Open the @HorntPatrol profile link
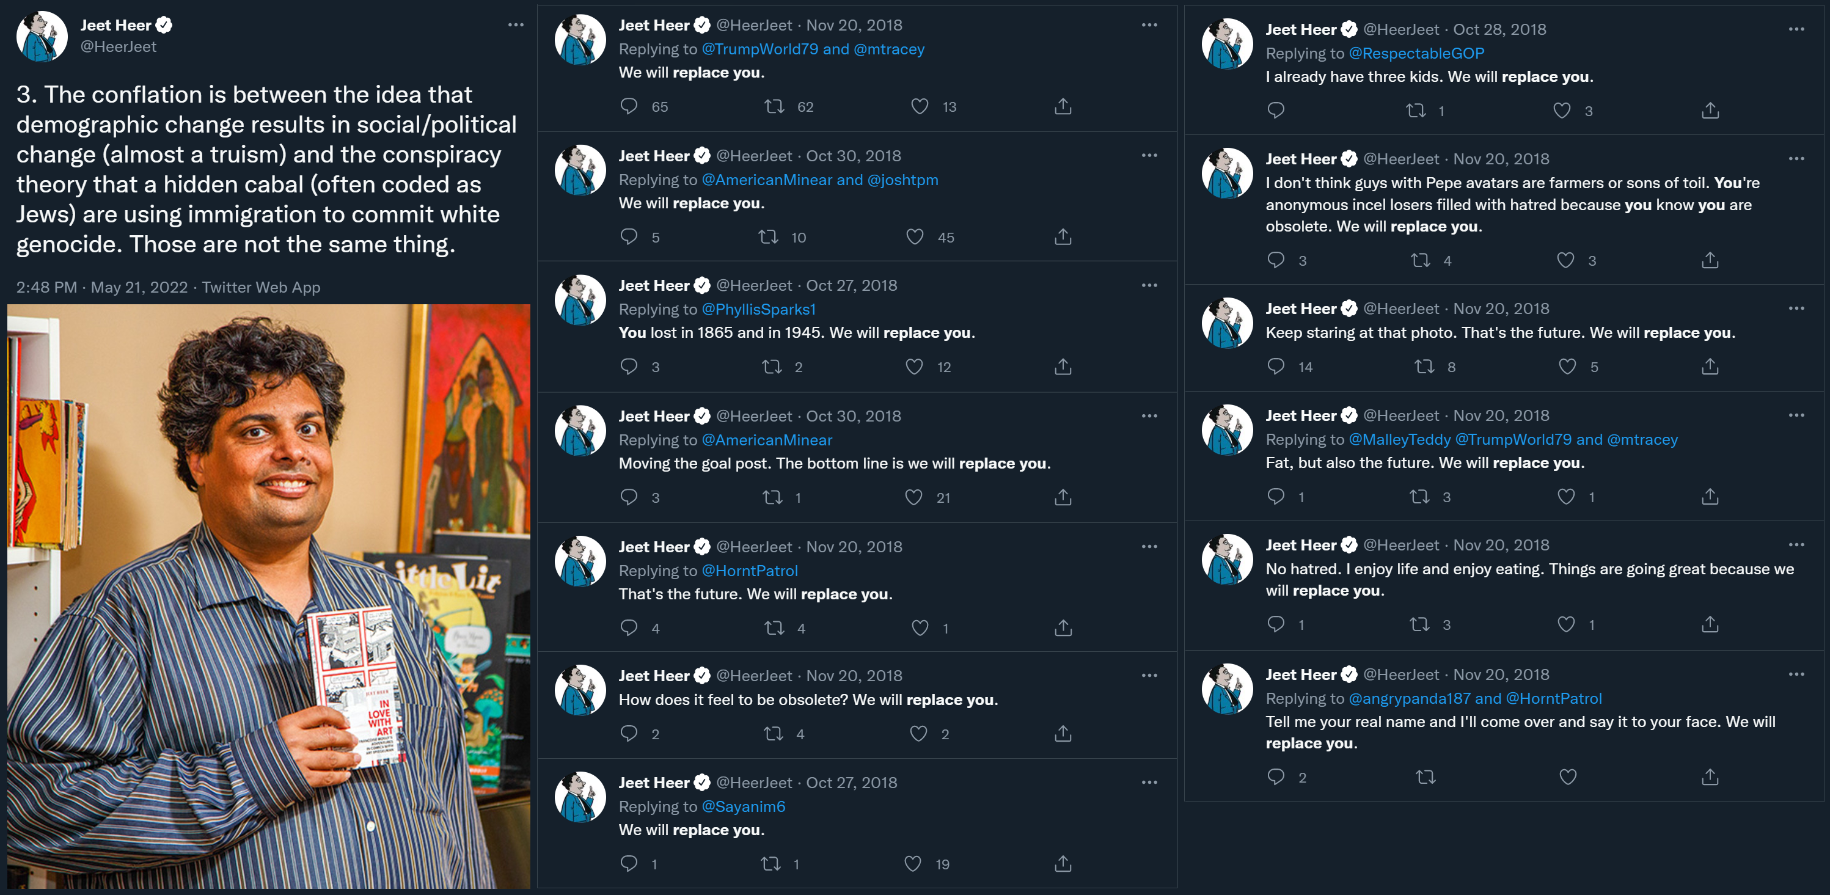 [750, 571]
